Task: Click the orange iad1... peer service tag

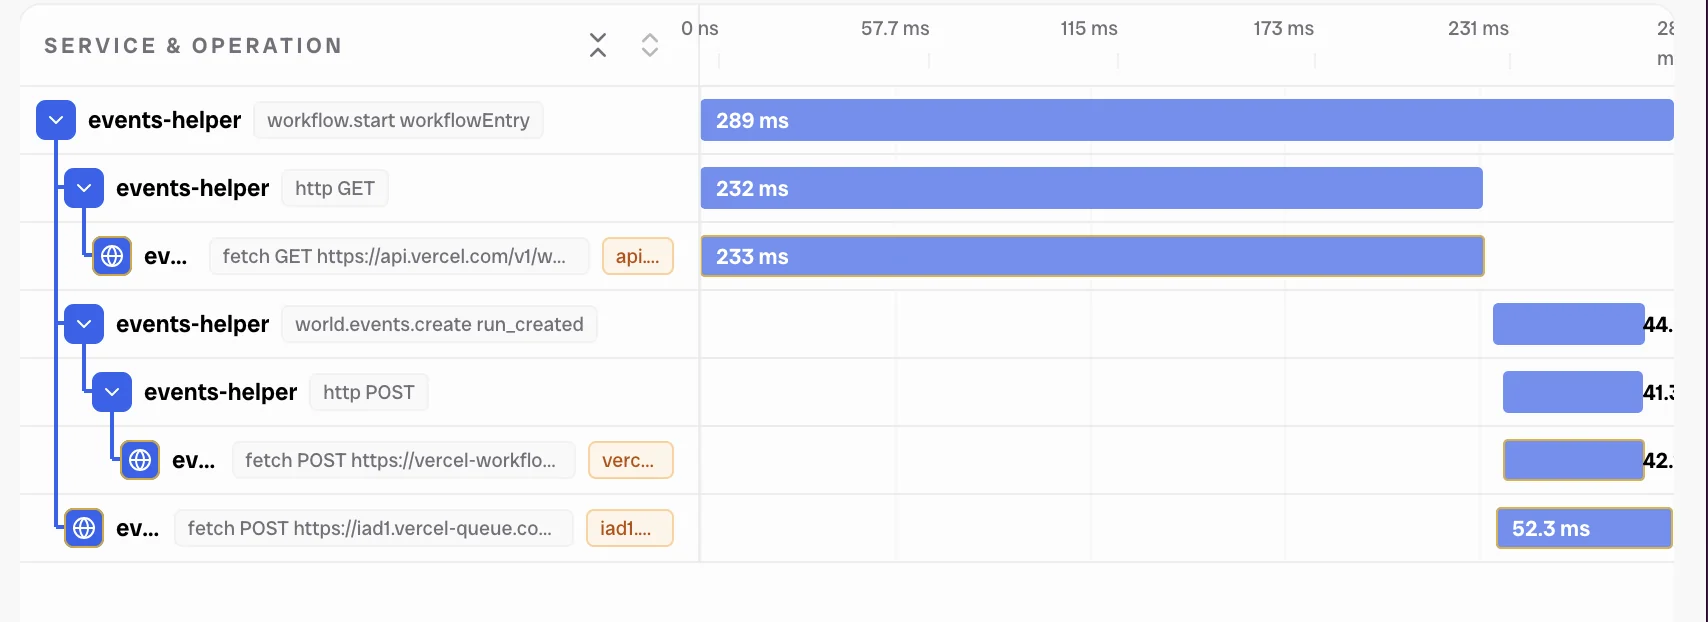Action: click(x=630, y=528)
